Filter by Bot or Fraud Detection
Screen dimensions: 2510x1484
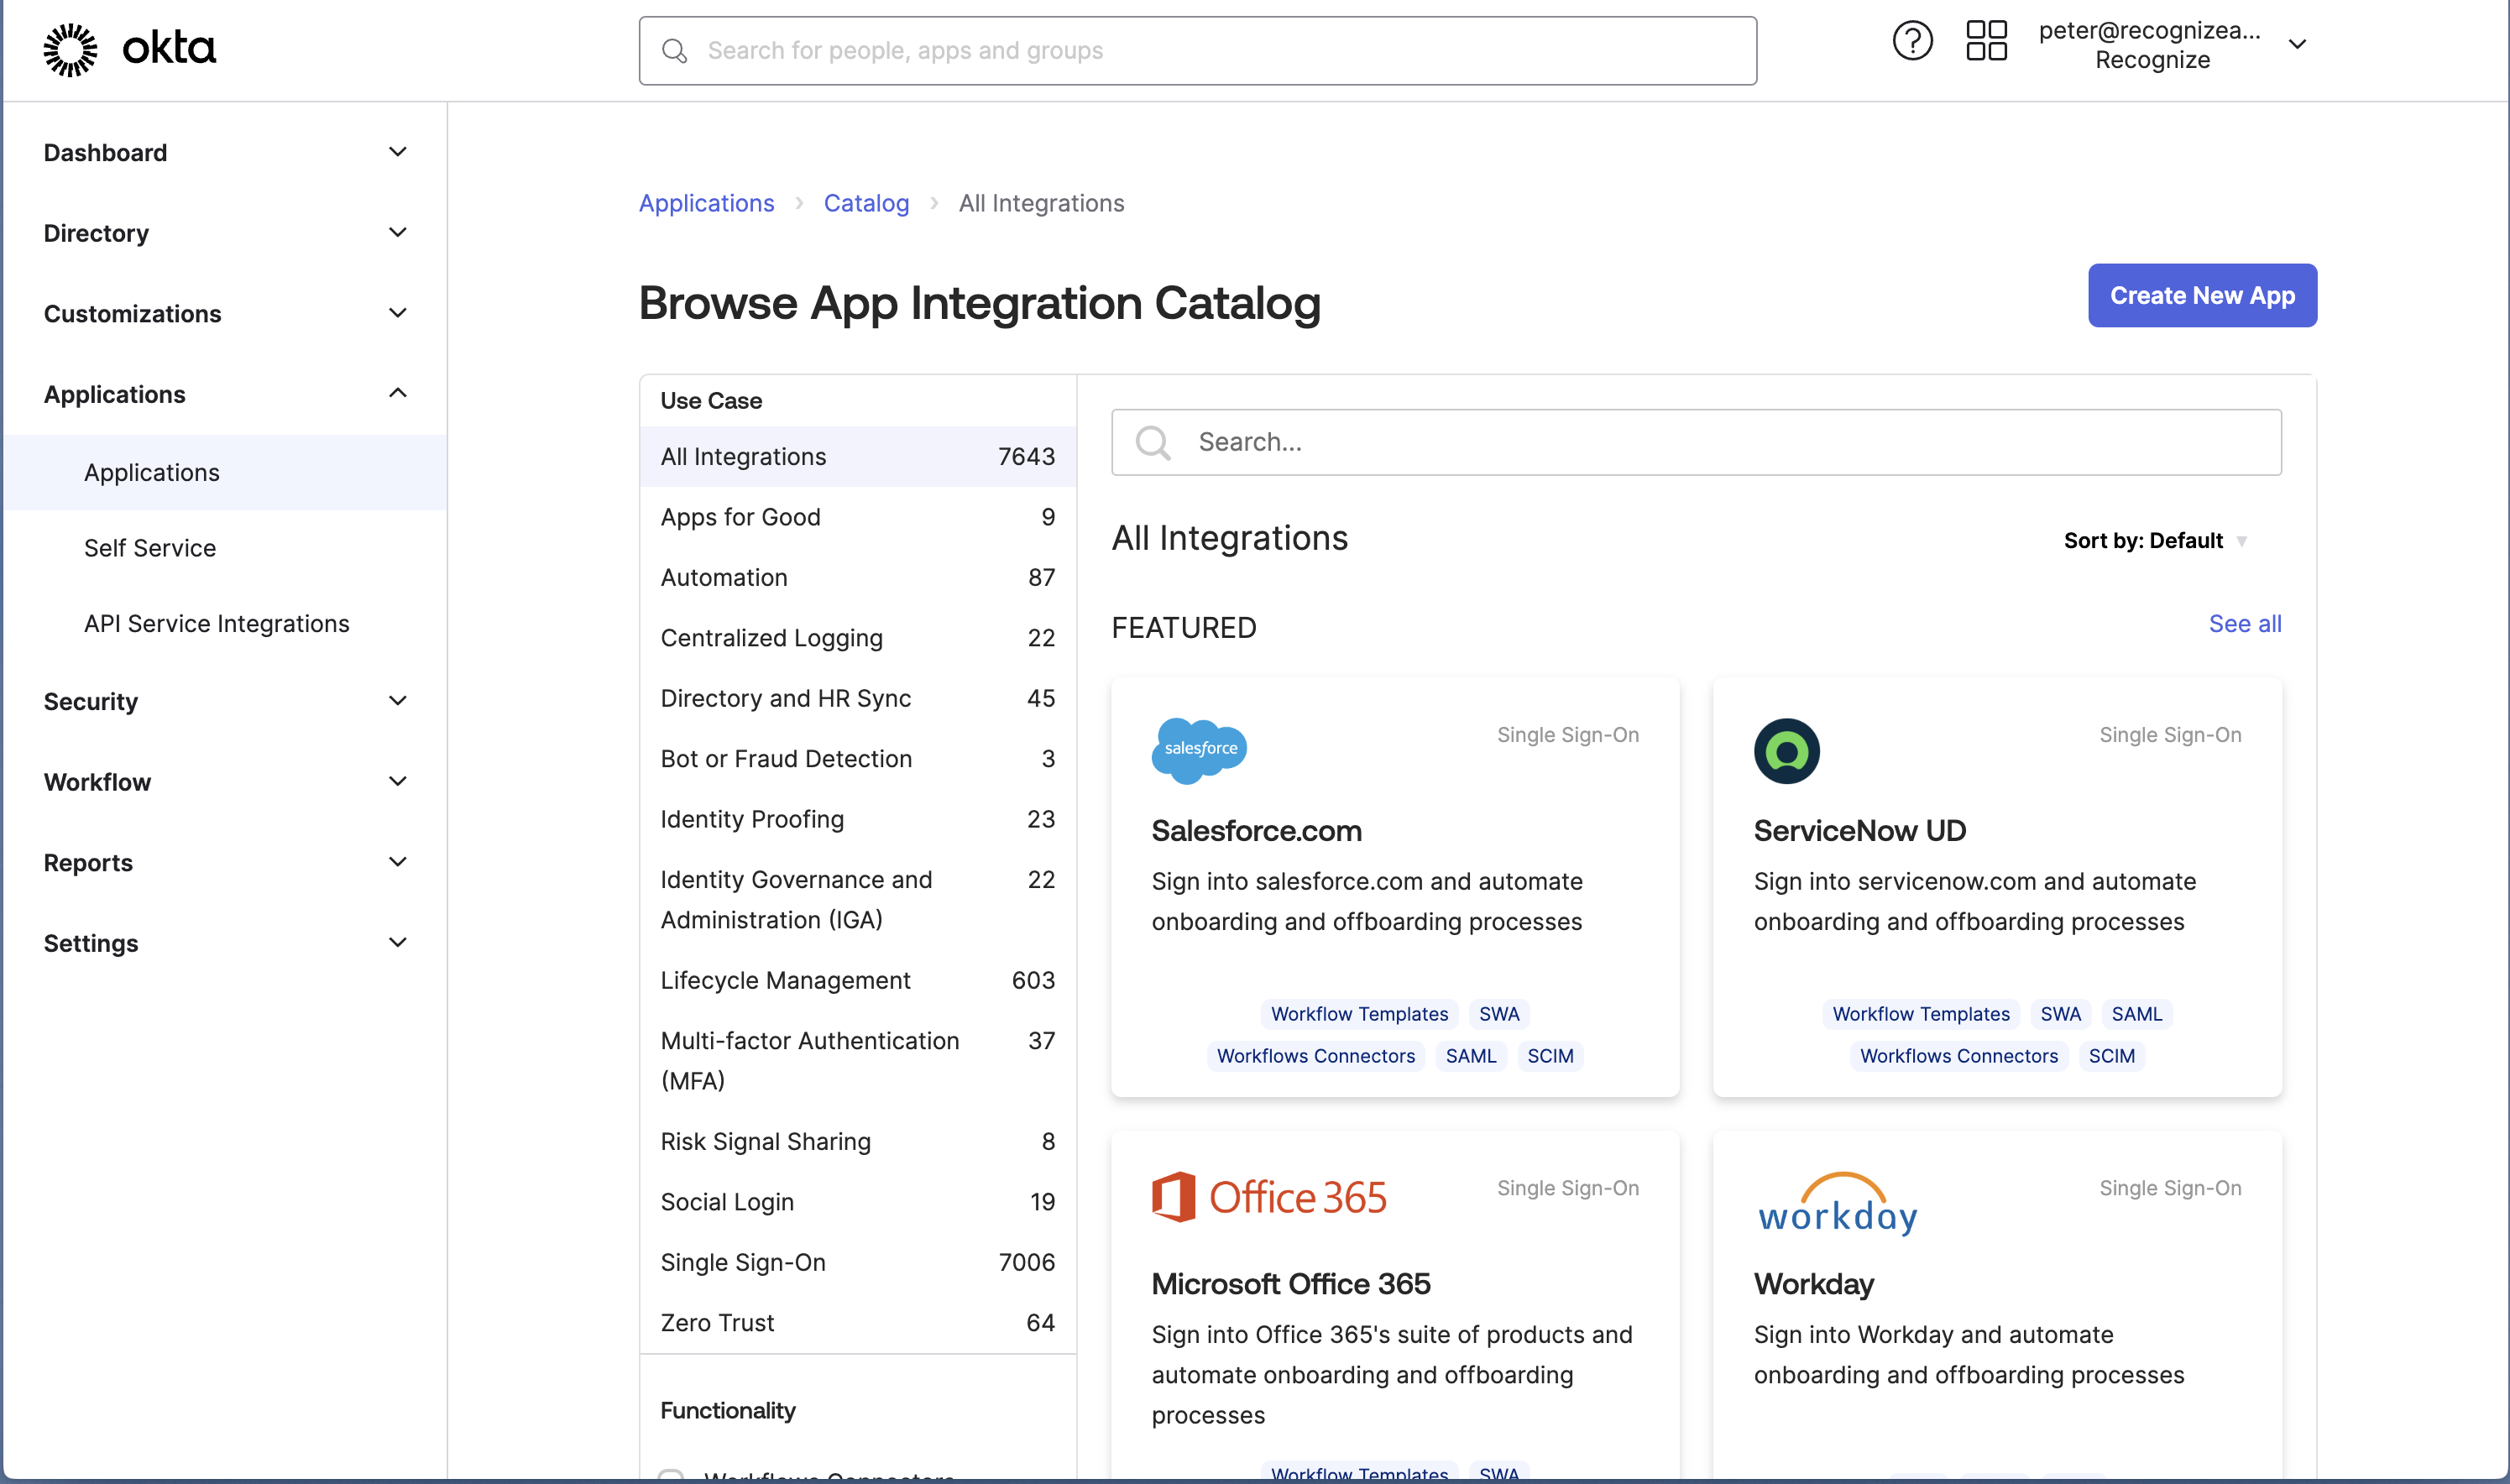coord(857,759)
